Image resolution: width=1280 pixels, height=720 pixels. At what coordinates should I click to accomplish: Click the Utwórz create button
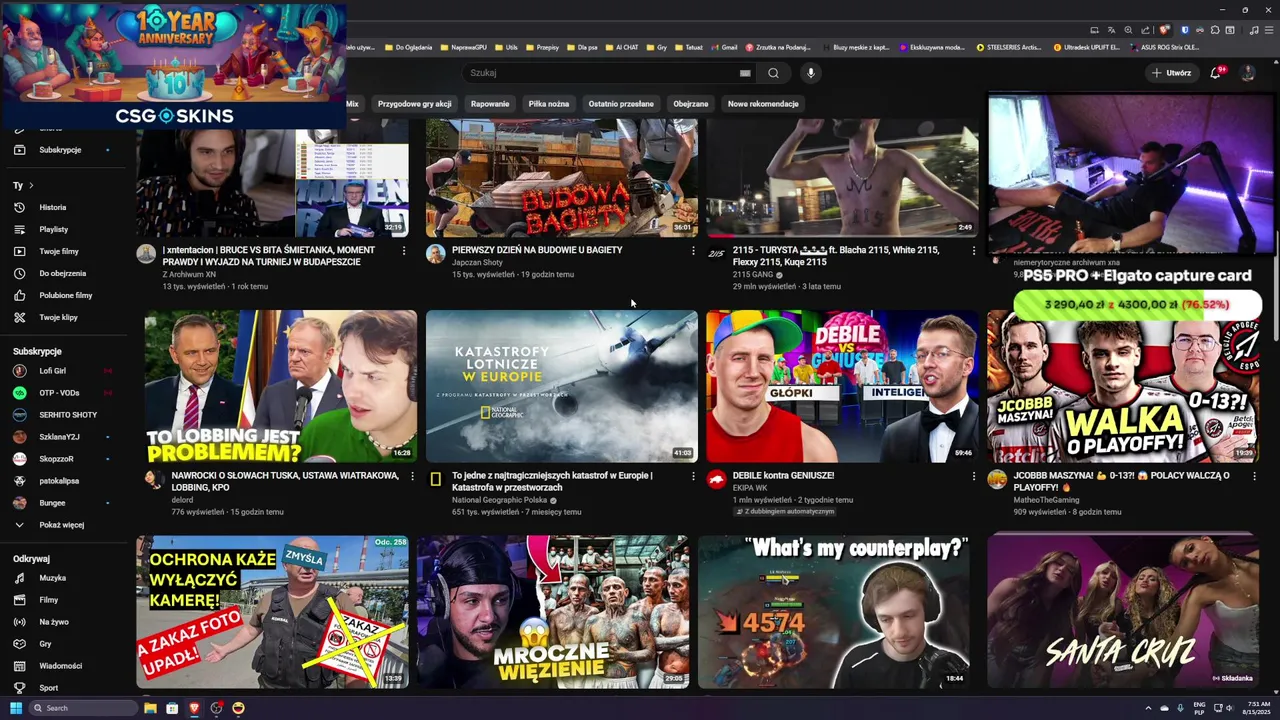pos(1171,73)
